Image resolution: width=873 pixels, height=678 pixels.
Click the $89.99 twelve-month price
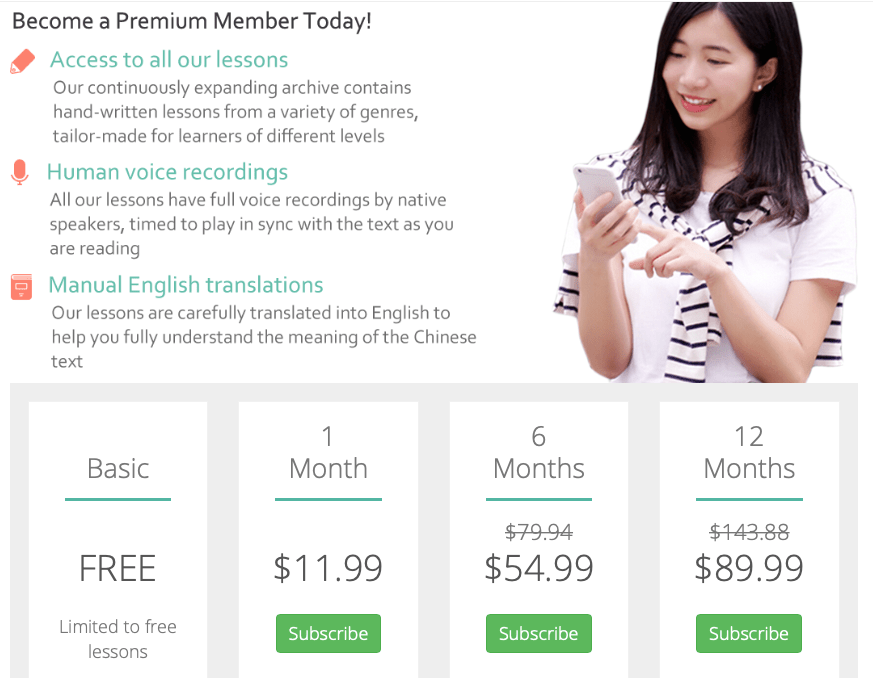(x=748, y=568)
